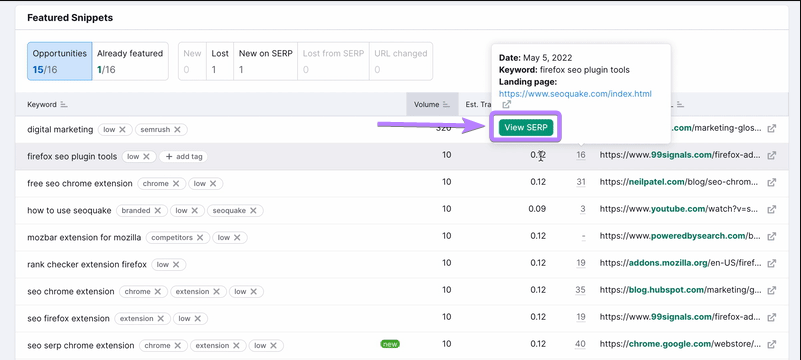Filter by New snippets tab
Viewport: 801px width, 360px height.
pos(193,61)
